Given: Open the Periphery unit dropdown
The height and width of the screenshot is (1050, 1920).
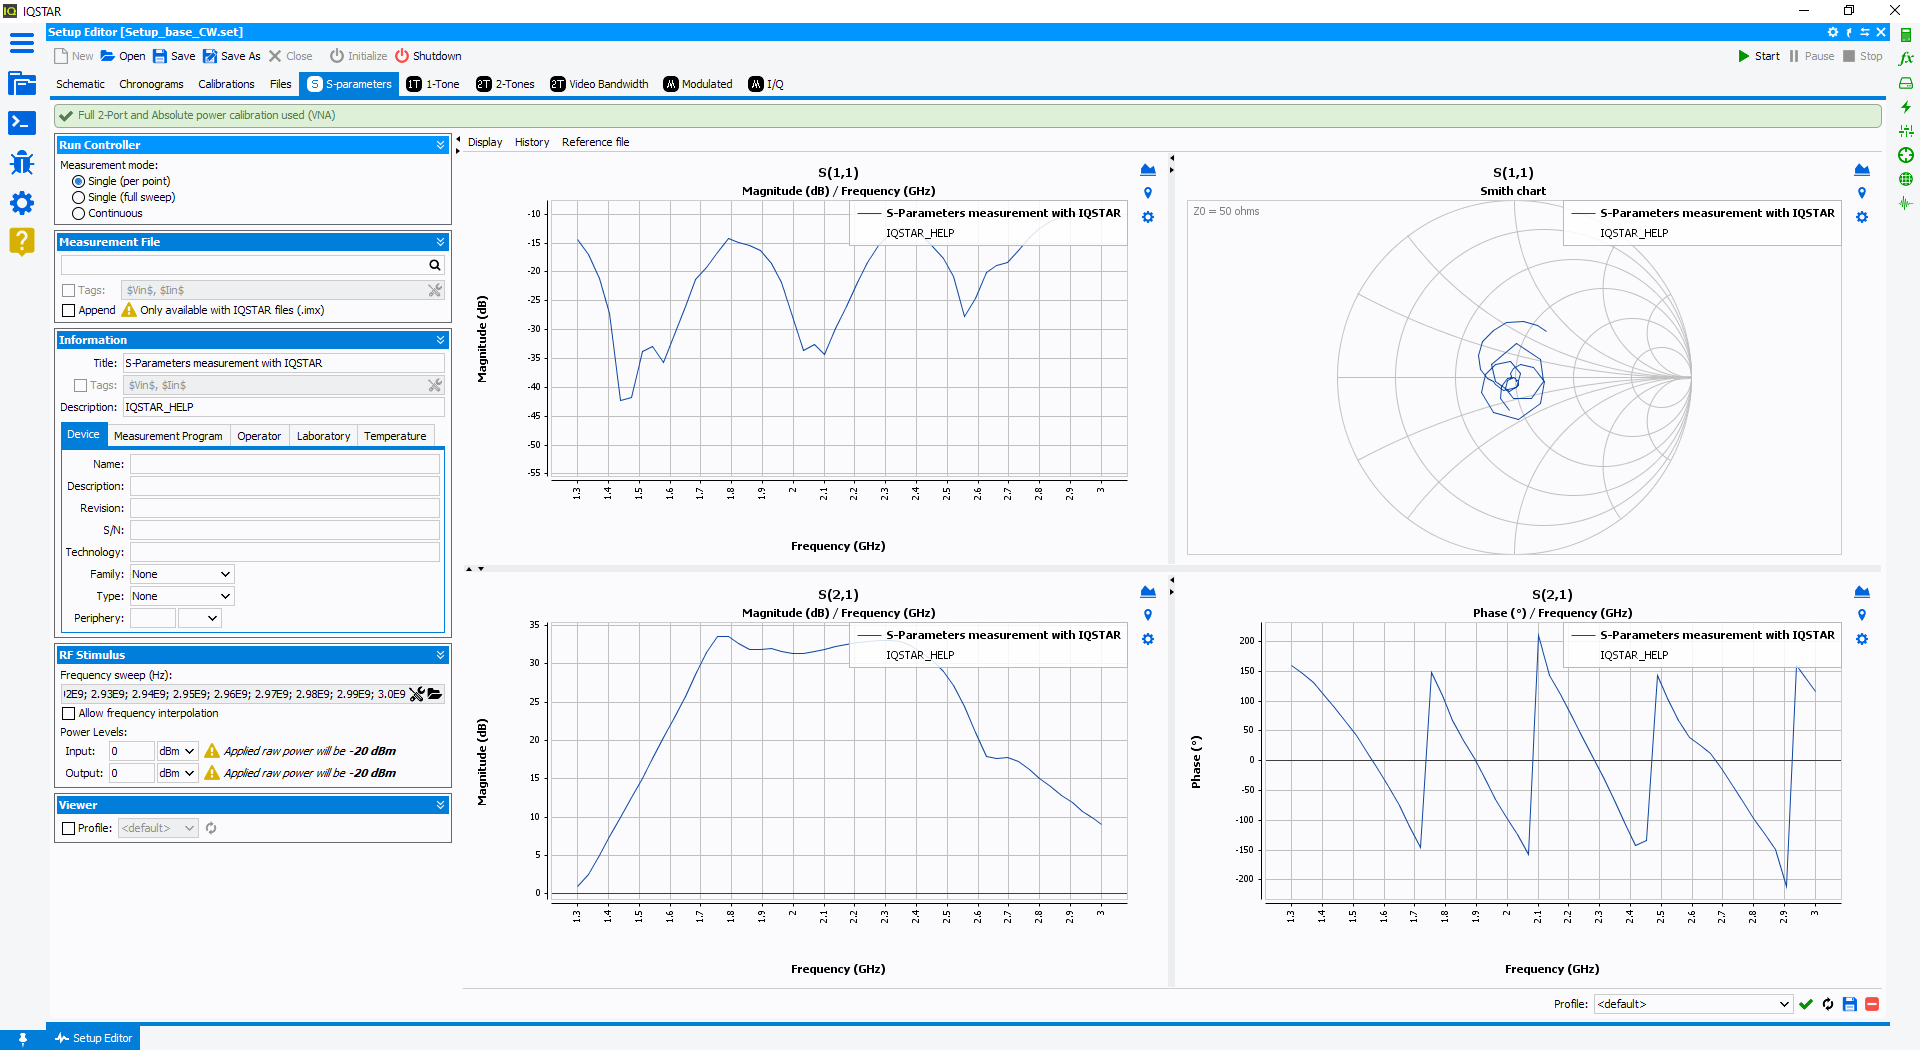Looking at the screenshot, I should [199, 619].
